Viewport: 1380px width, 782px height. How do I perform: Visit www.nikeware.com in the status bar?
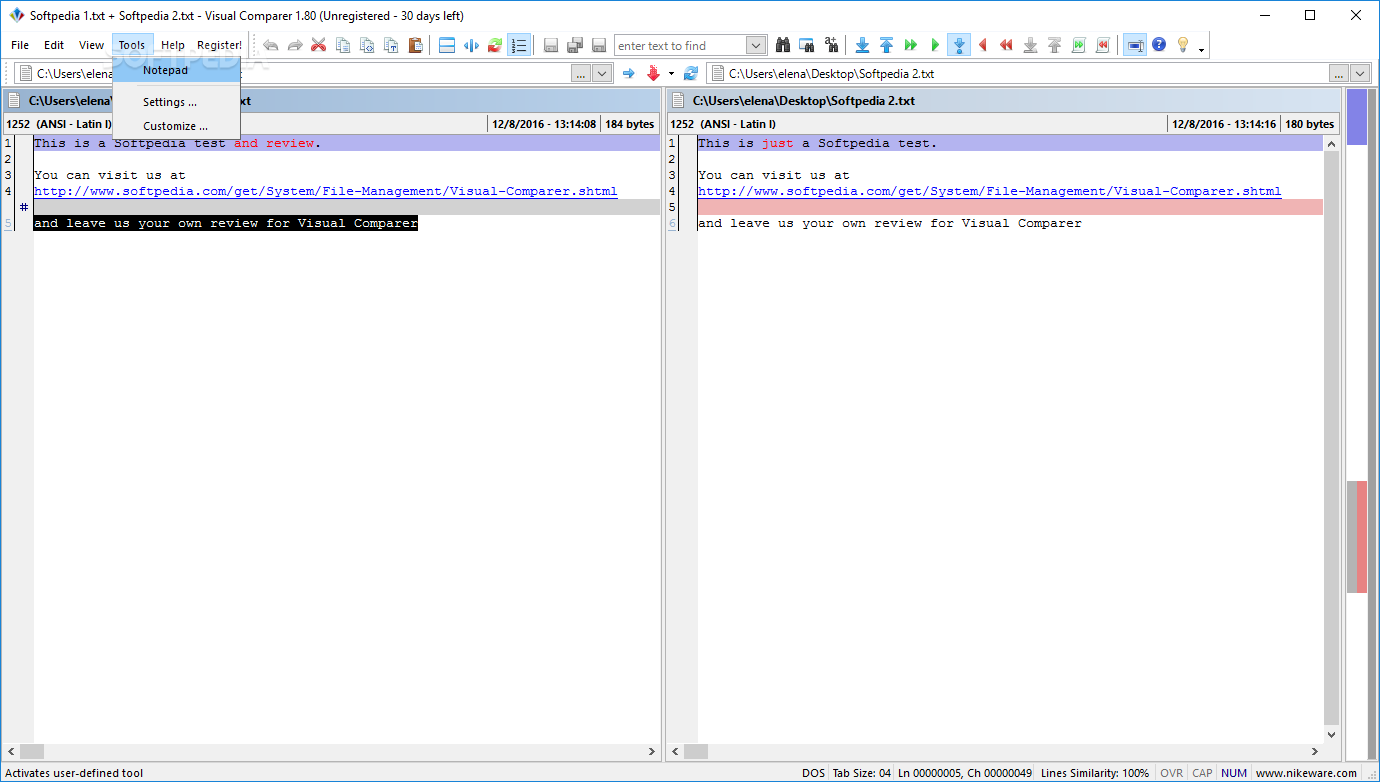coord(1307,773)
